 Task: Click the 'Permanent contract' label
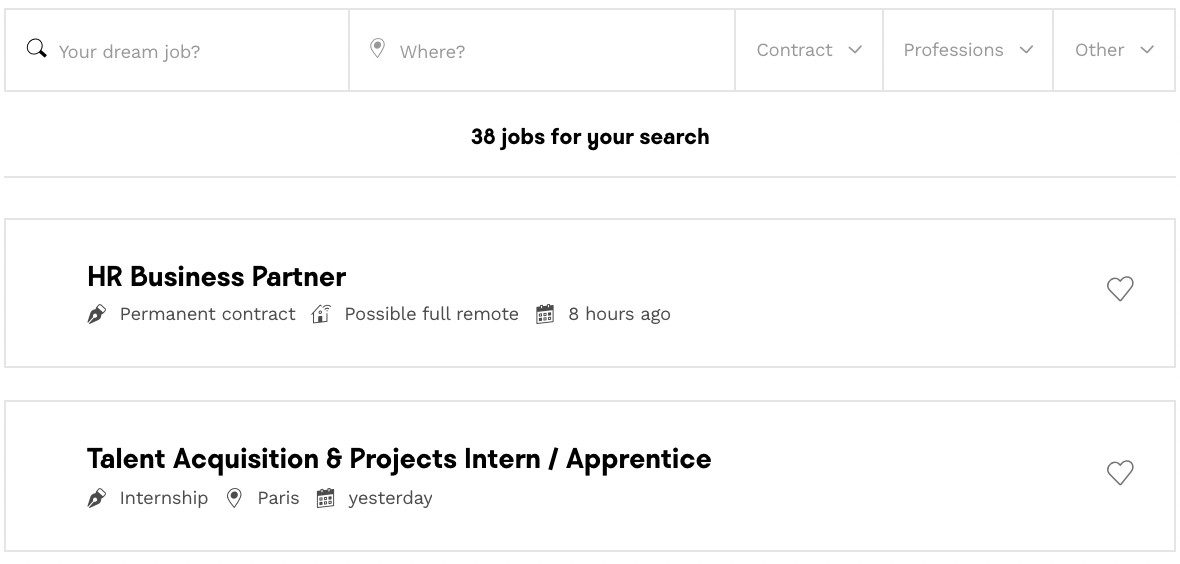coord(207,314)
